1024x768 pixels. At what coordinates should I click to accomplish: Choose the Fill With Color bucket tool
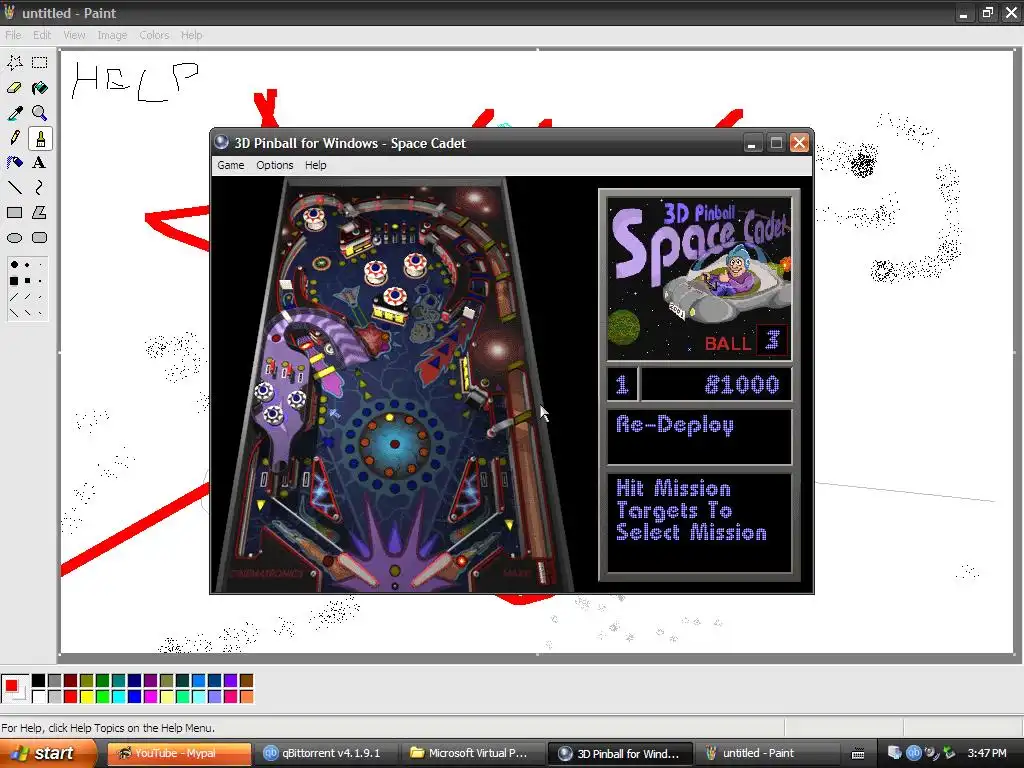click(40, 88)
